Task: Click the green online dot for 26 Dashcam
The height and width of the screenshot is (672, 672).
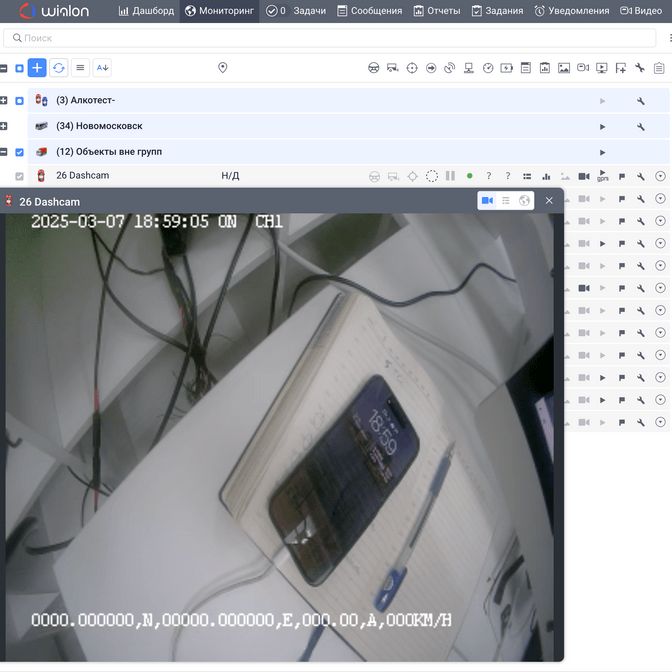Action: 470,176
